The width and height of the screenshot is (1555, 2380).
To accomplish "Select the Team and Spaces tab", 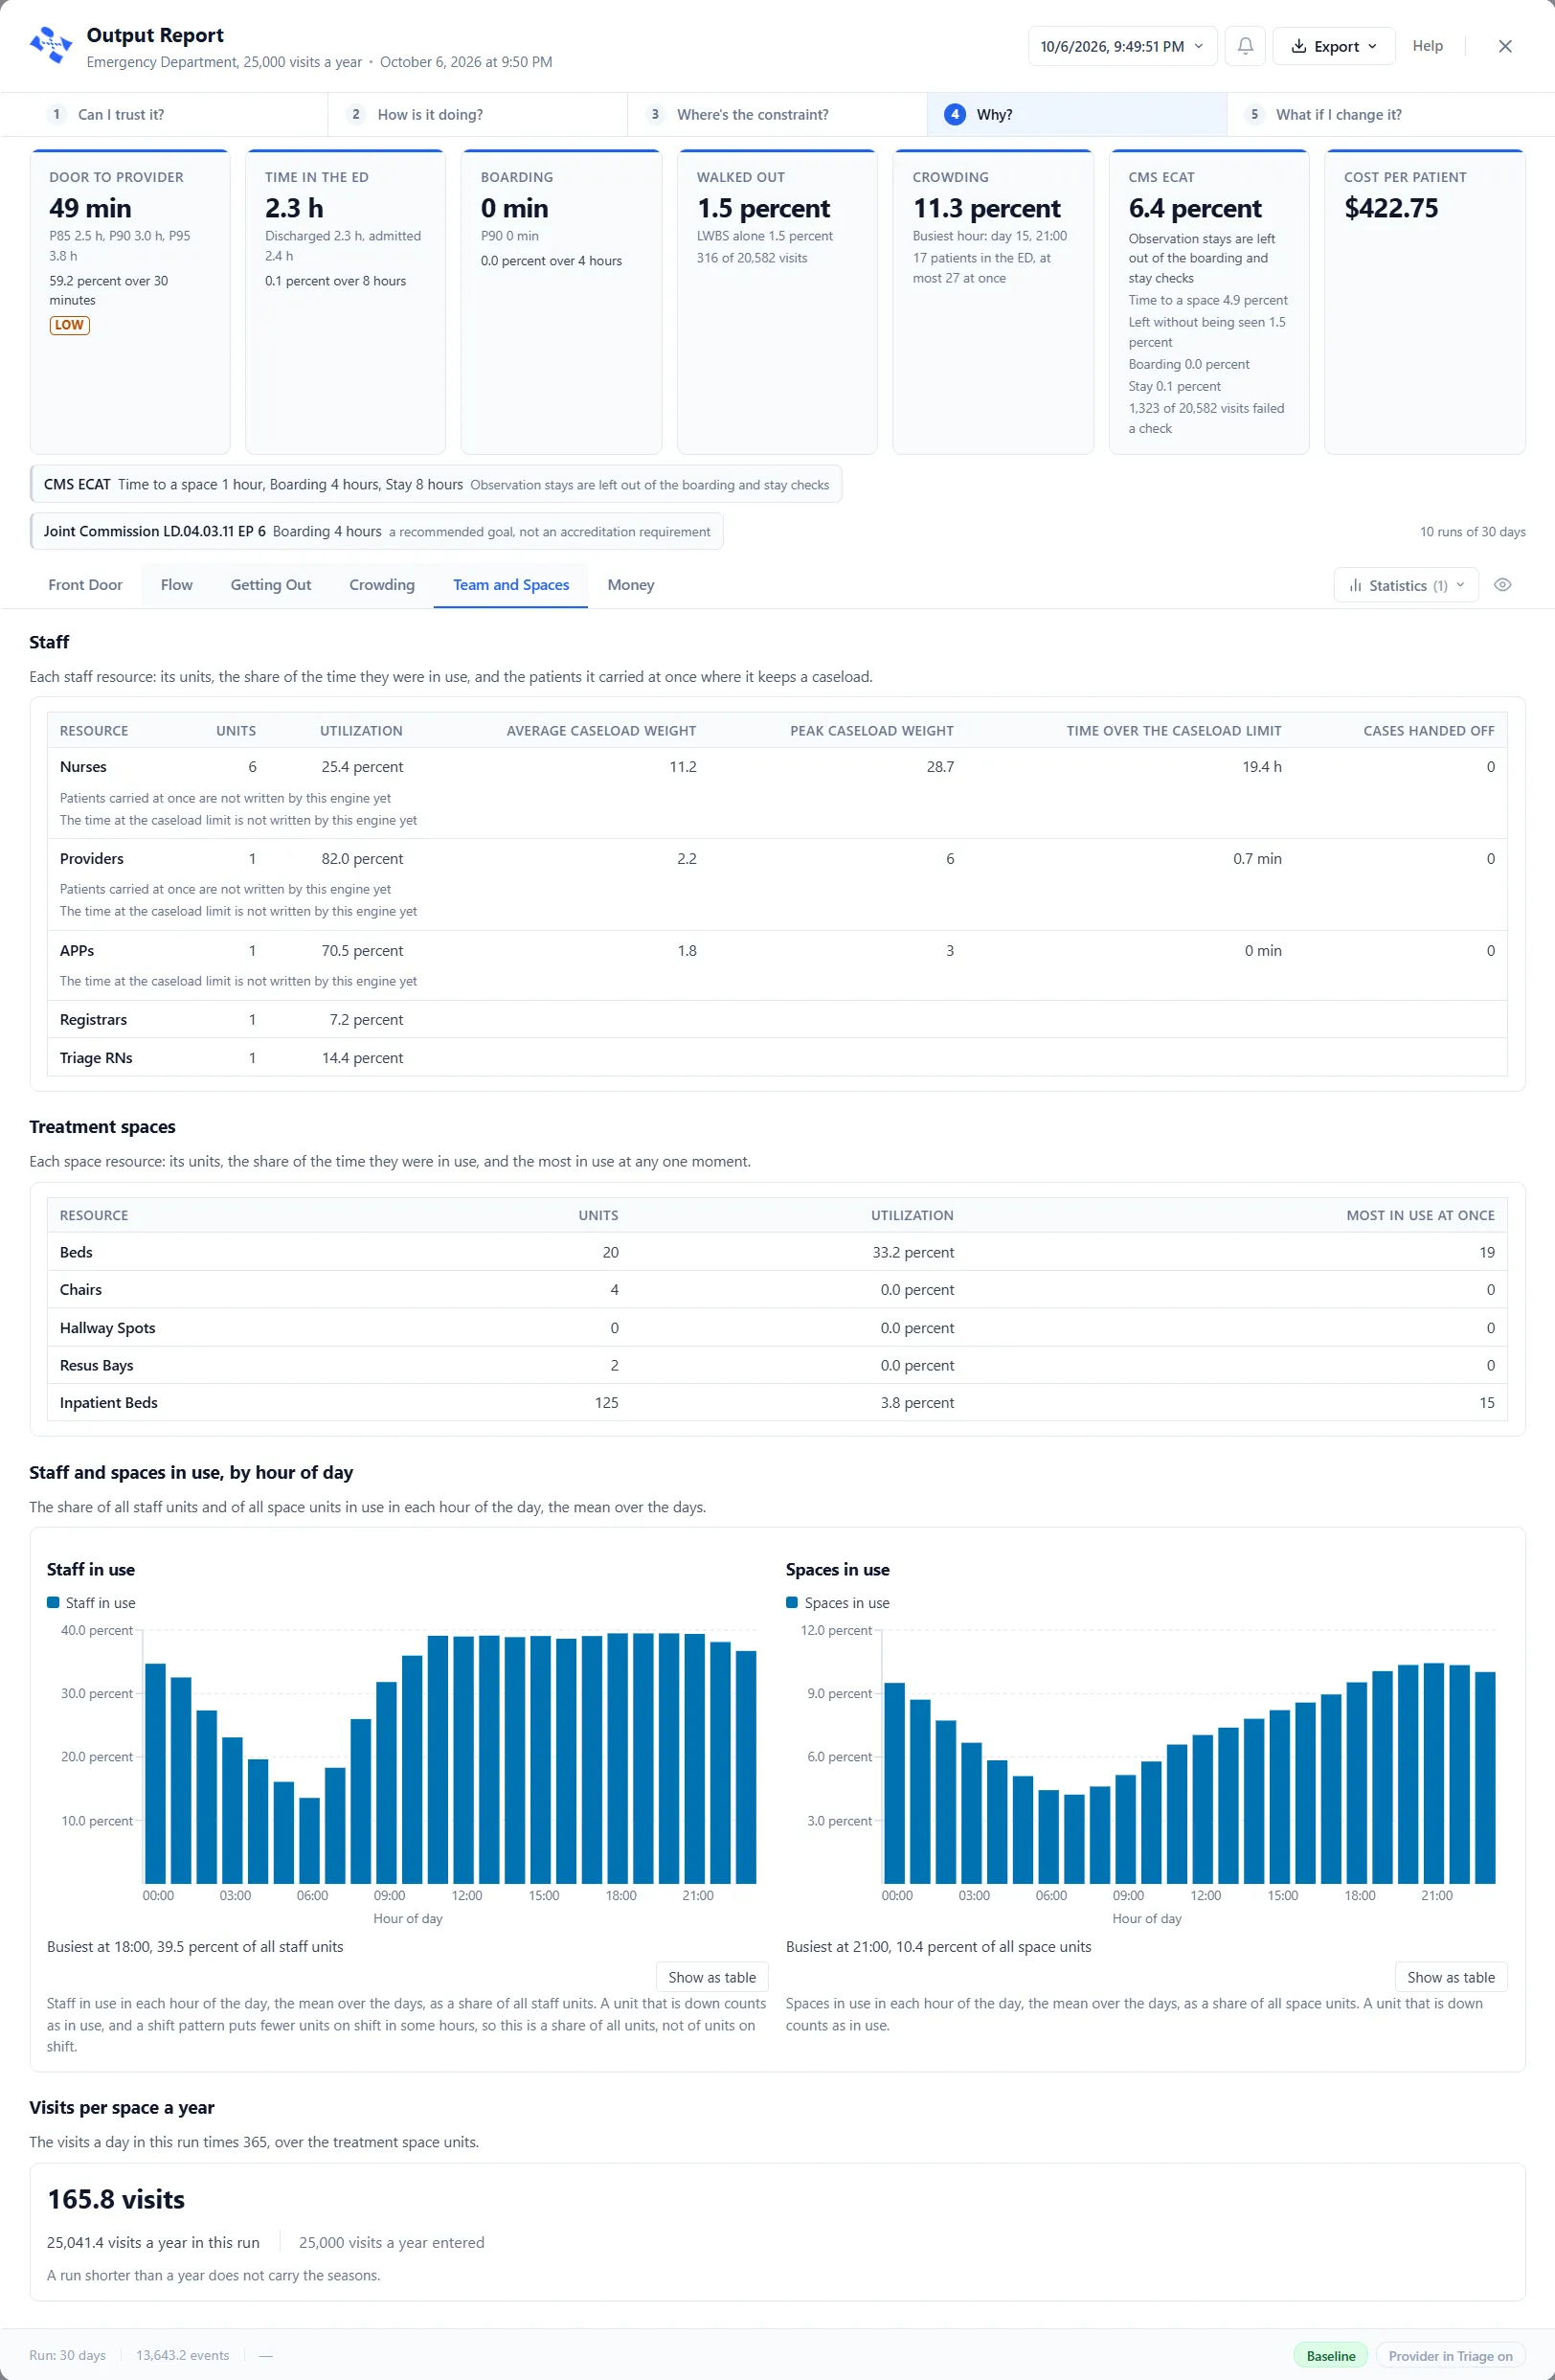I will point(511,585).
